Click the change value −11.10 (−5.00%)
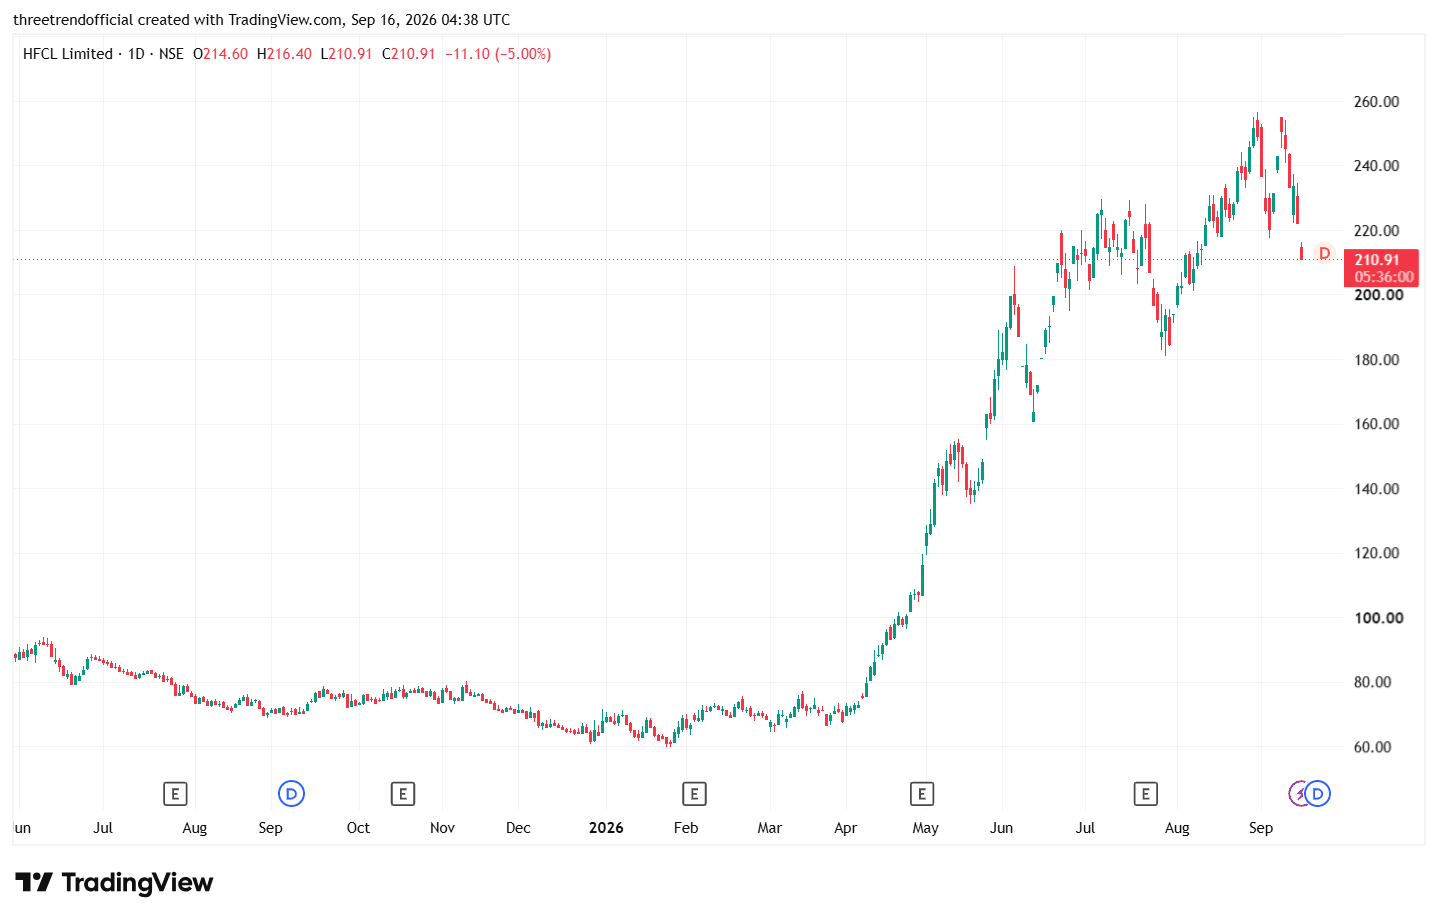The height and width of the screenshot is (920, 1438). pos(498,54)
